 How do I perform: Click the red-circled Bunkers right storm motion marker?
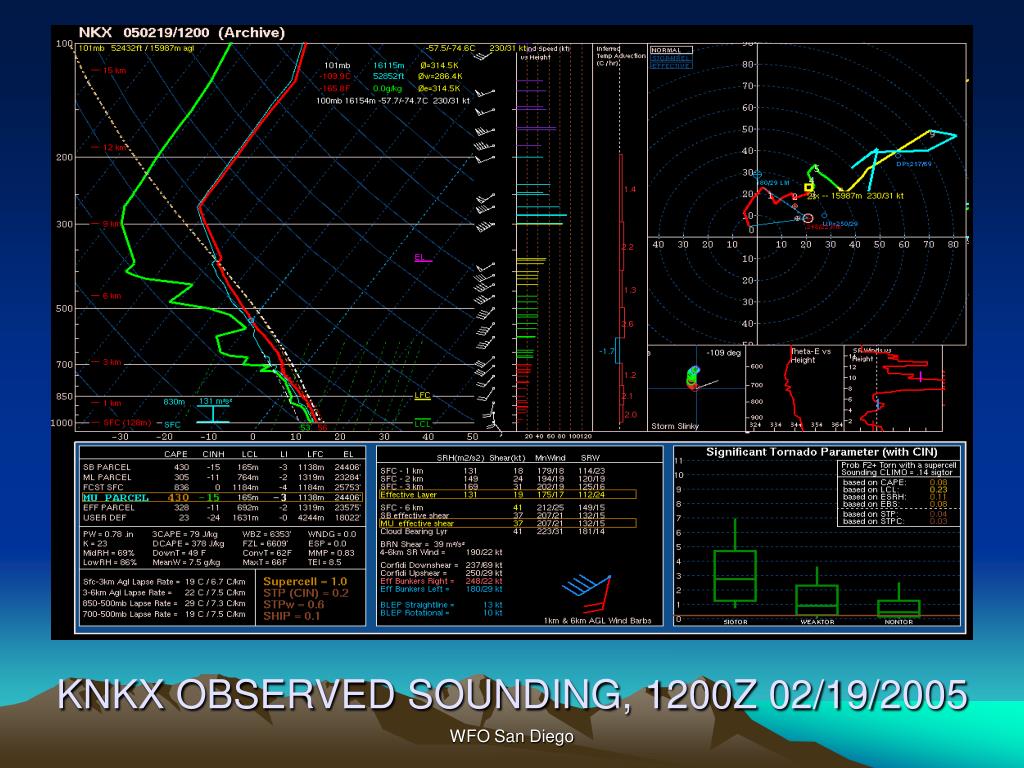point(808,218)
